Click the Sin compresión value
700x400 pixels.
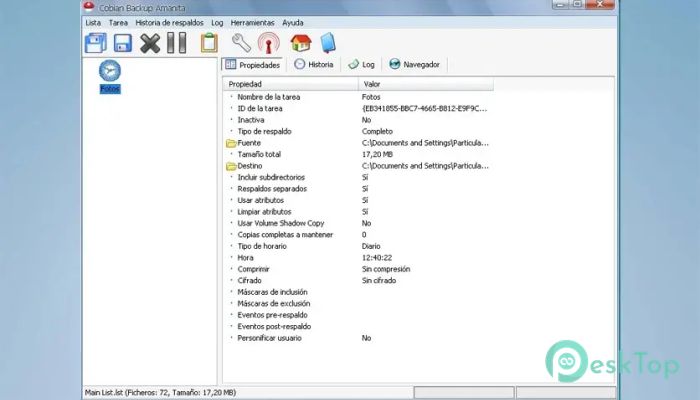(x=386, y=269)
